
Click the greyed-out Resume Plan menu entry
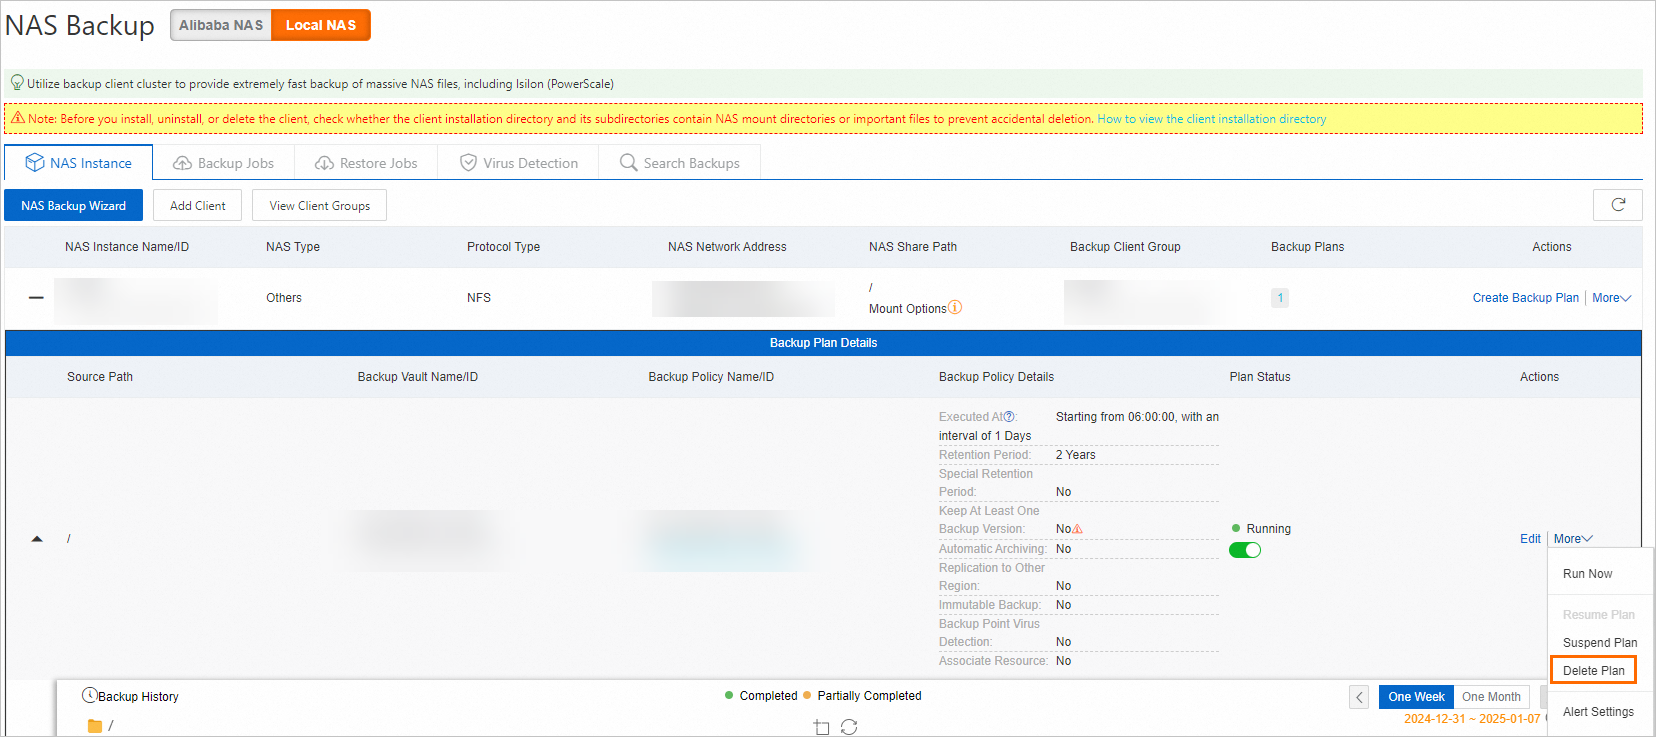(1599, 615)
